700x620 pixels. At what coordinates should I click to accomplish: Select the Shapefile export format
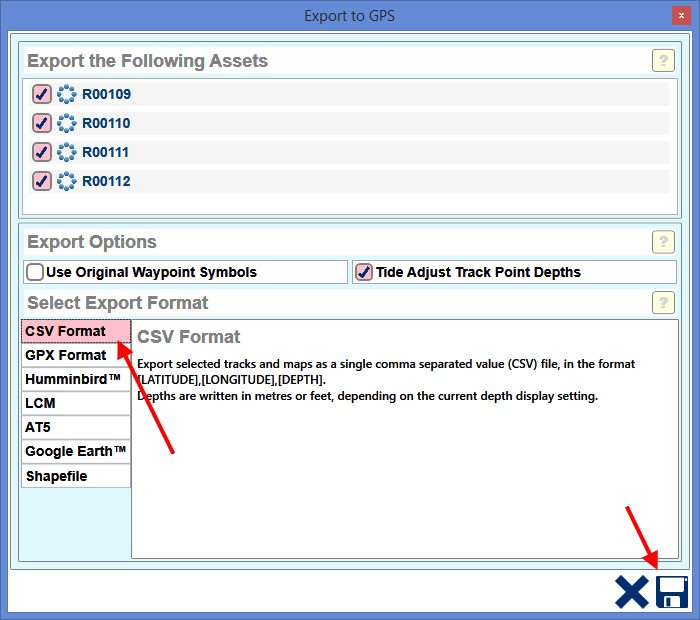[x=76, y=476]
